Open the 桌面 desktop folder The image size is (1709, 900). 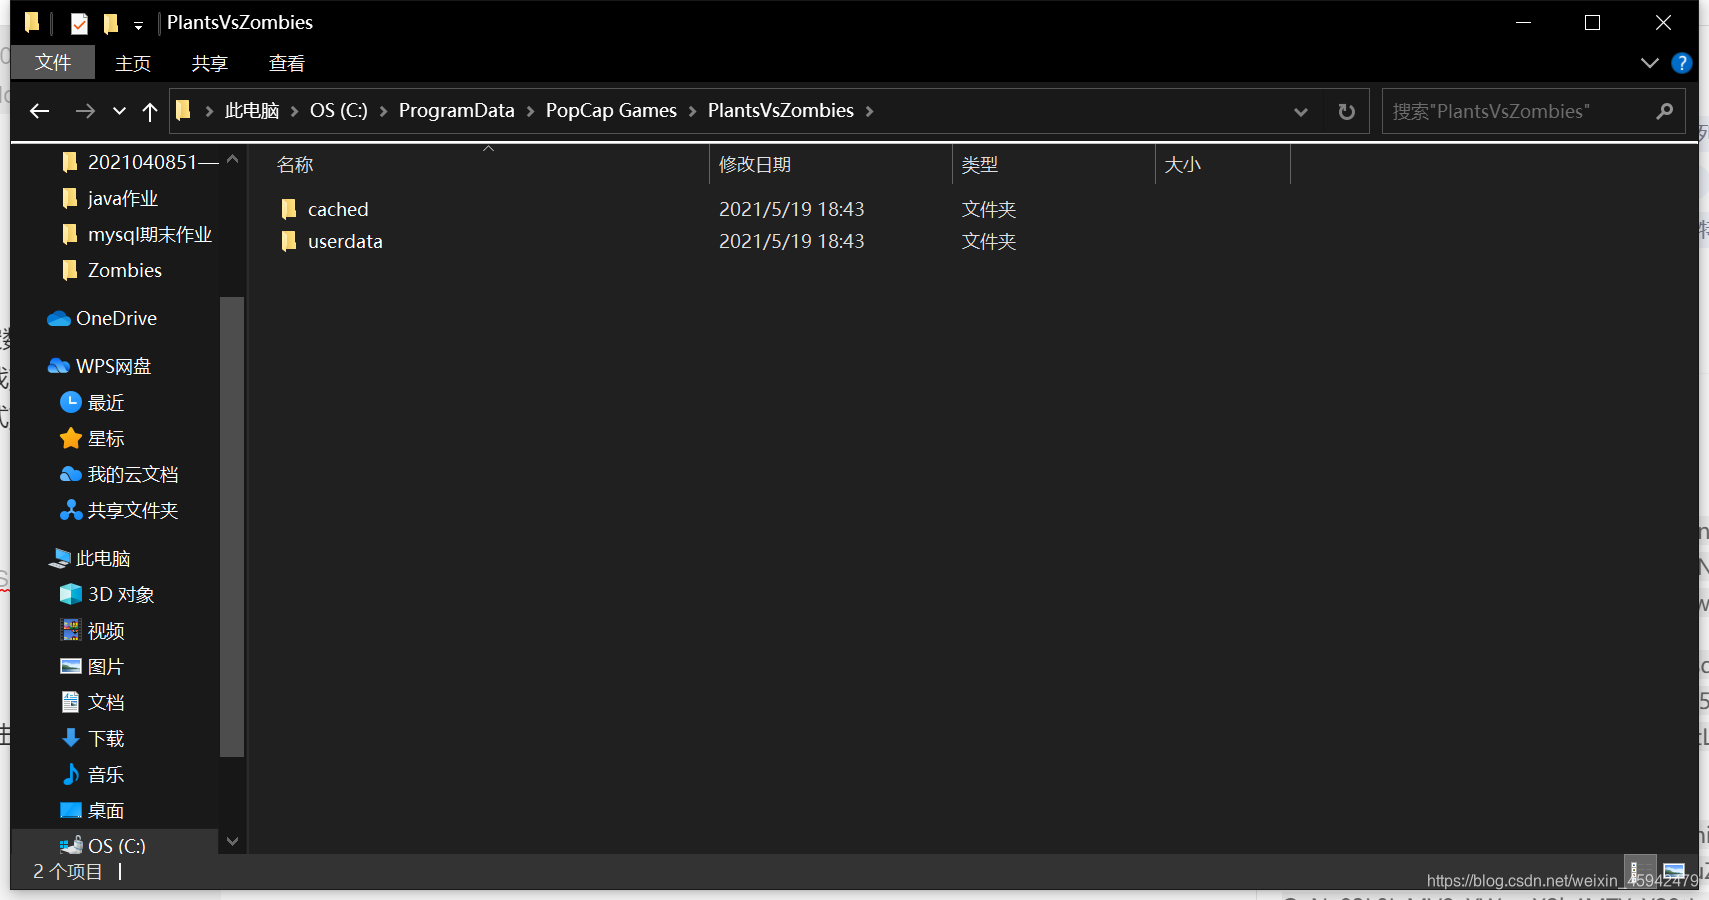93,810
